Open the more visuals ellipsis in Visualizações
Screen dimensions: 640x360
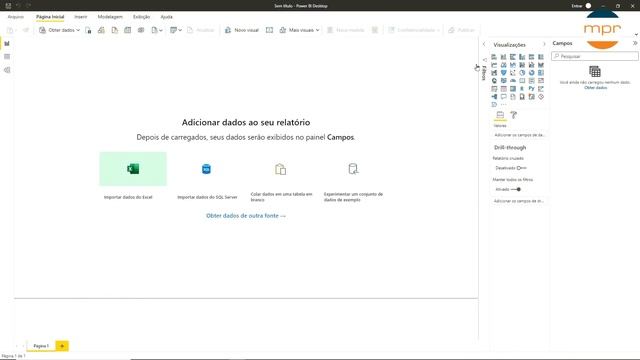pyautogui.click(x=503, y=104)
